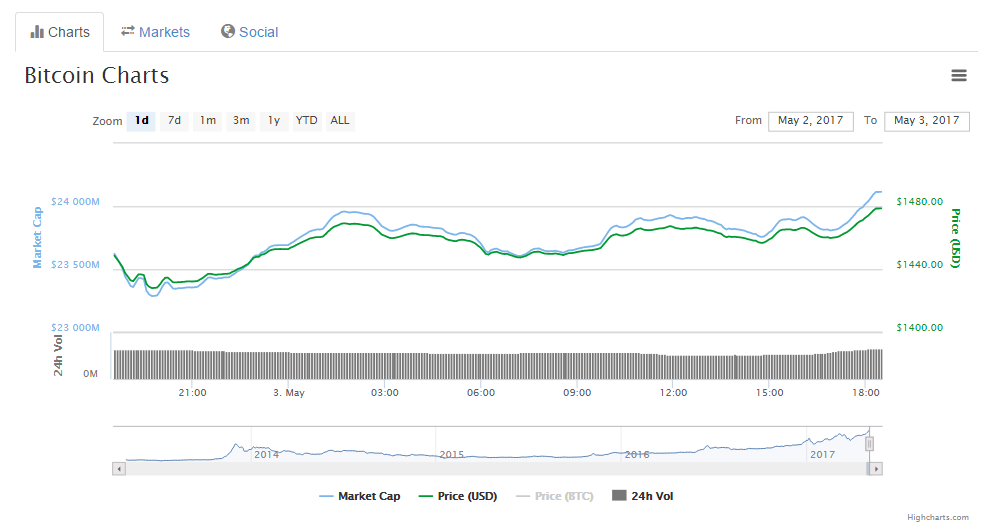Select the 1d zoom range
This screenshot has width=990, height=524.
(141, 121)
